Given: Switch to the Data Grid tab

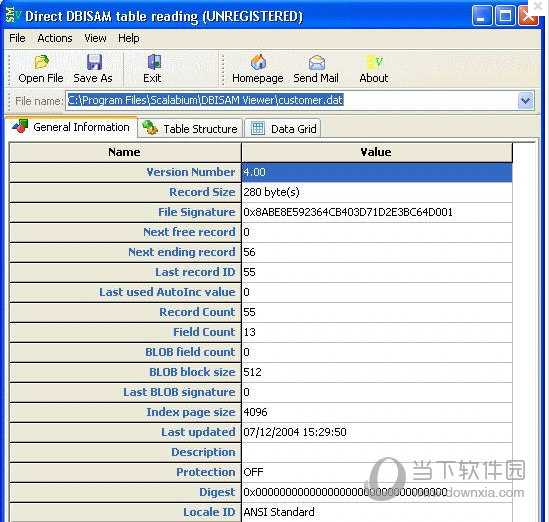Looking at the screenshot, I should point(283,128).
